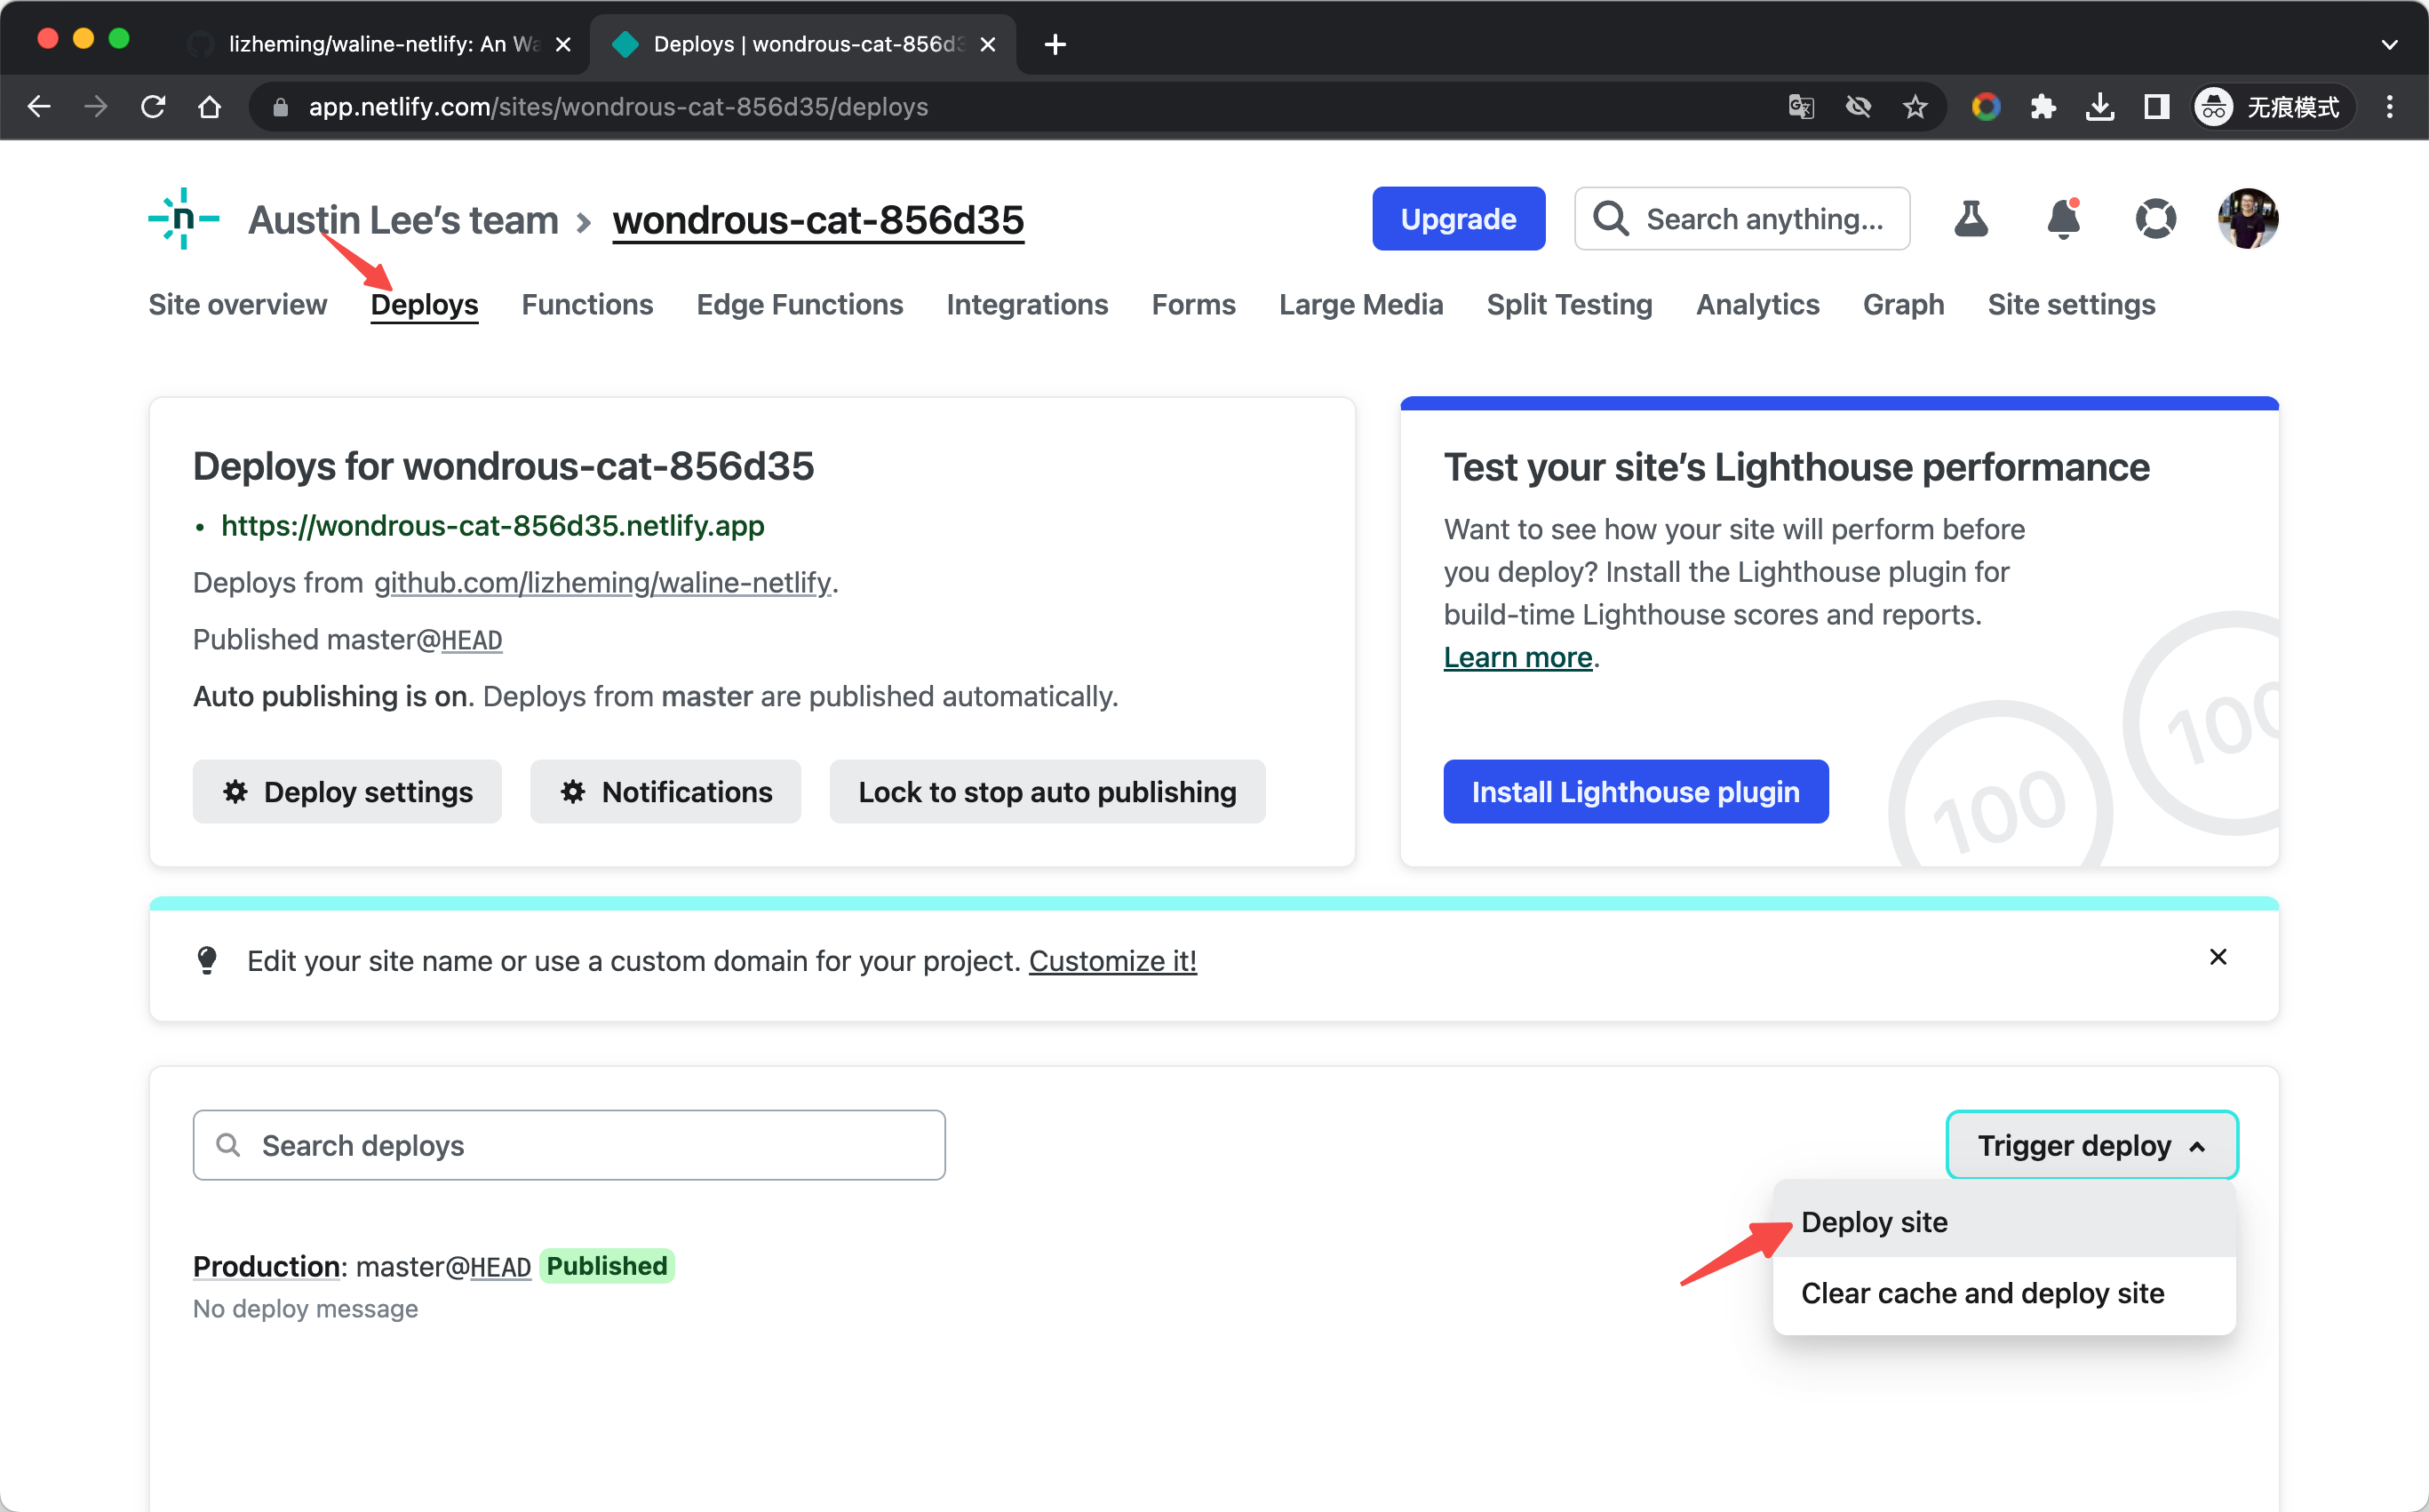Open Netlify Labs flask icon
The width and height of the screenshot is (2429, 1512).
1970,219
